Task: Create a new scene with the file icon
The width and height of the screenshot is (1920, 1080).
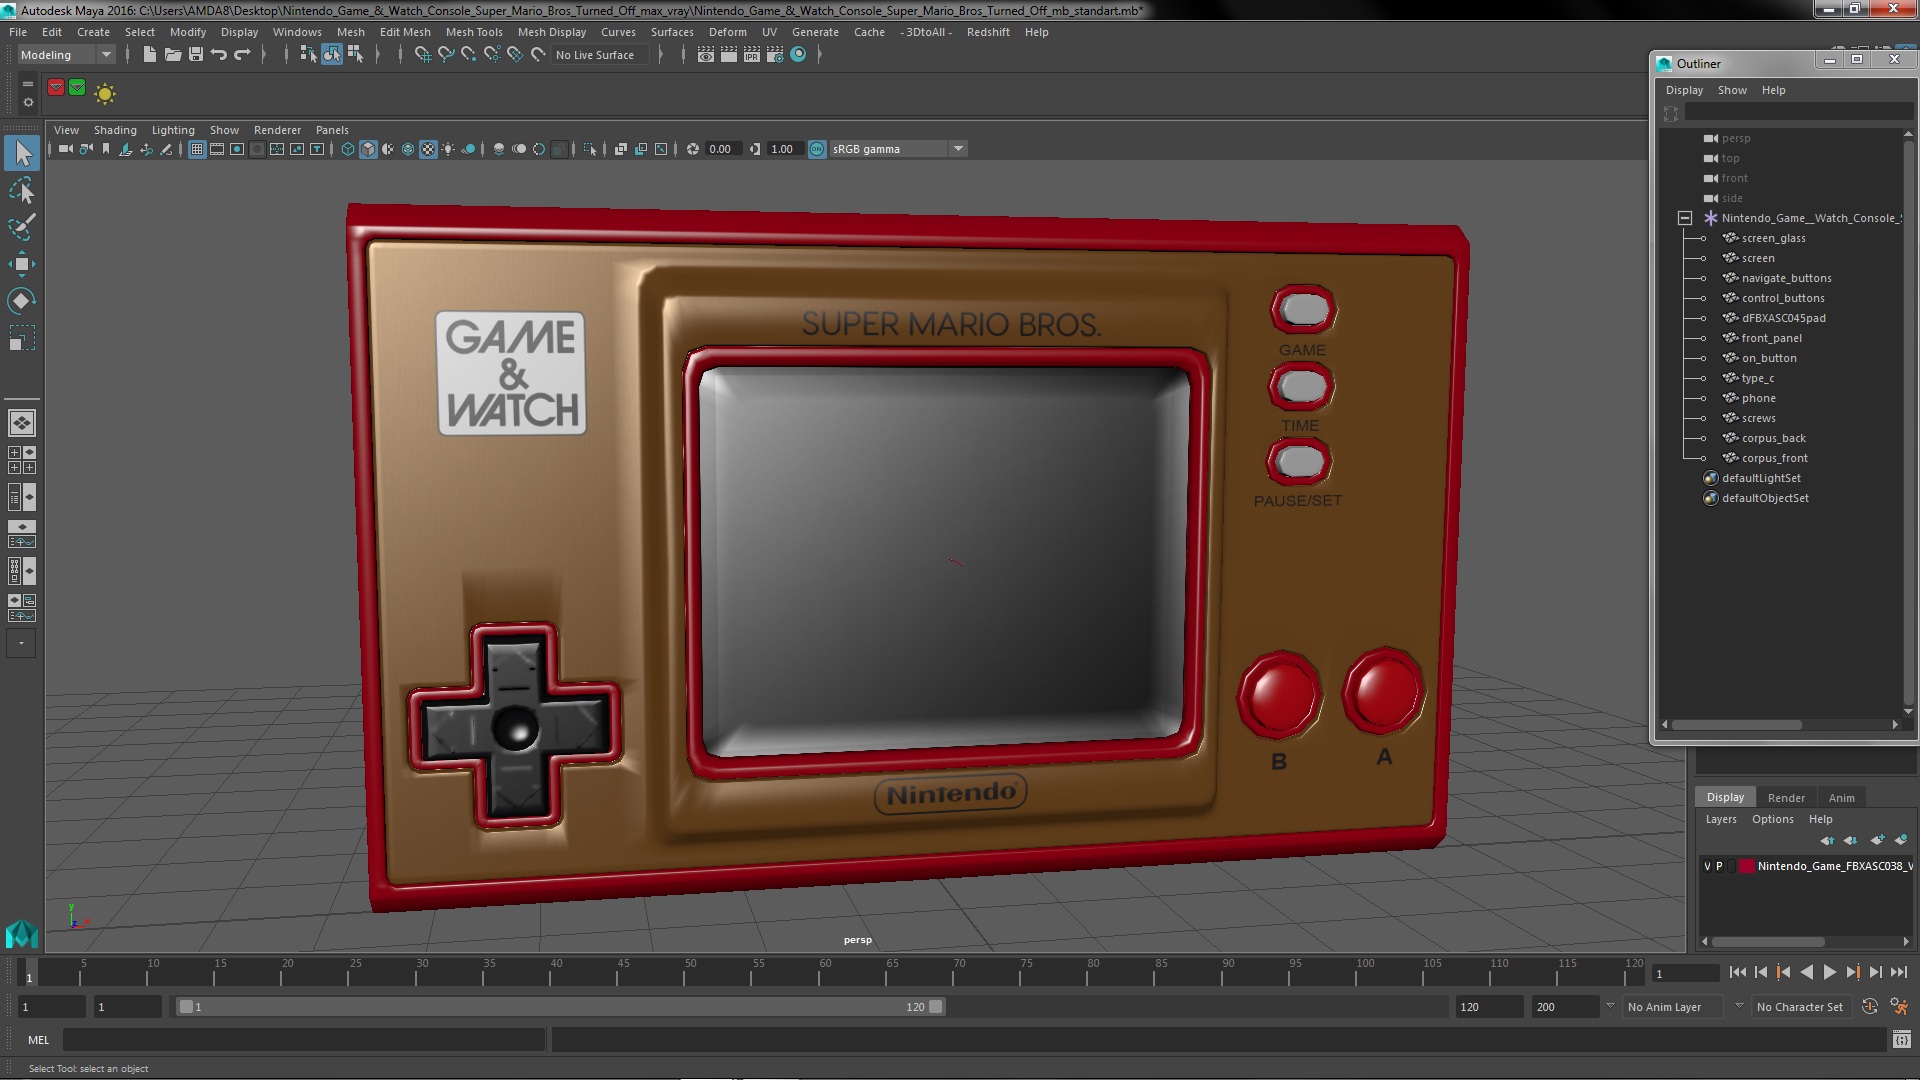Action: (x=149, y=55)
